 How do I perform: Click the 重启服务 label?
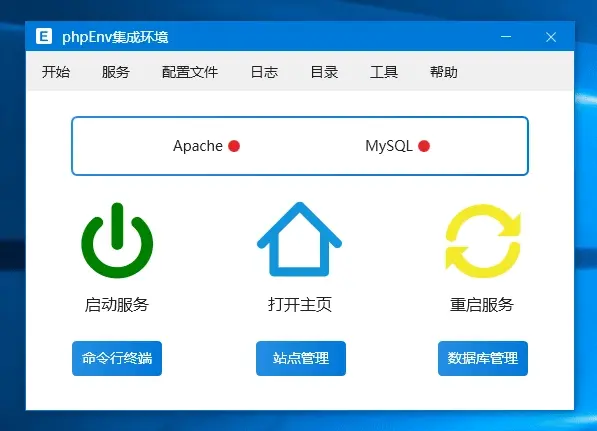[482, 305]
